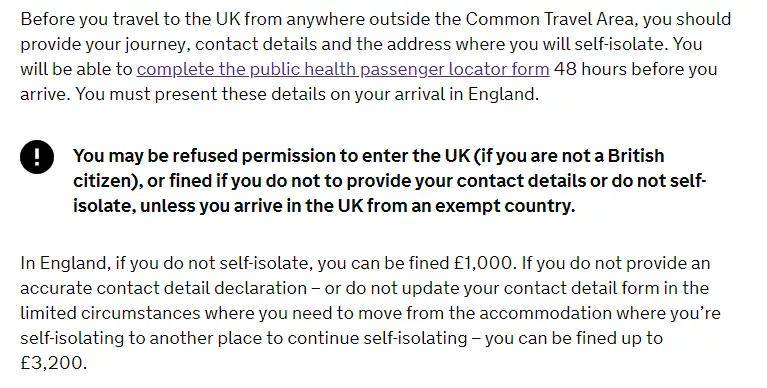Click the words 'Common Travel Area'

click(552, 19)
